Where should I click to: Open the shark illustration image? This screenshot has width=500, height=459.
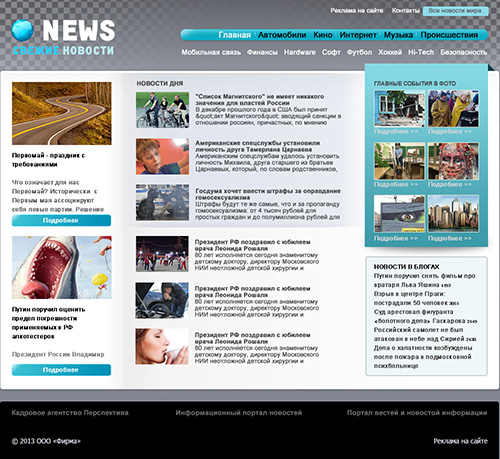[x=62, y=267]
